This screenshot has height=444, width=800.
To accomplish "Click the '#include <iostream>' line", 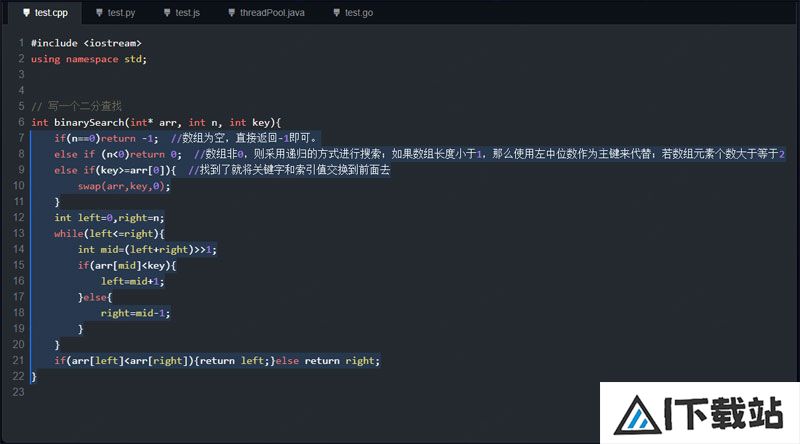I will coord(86,43).
